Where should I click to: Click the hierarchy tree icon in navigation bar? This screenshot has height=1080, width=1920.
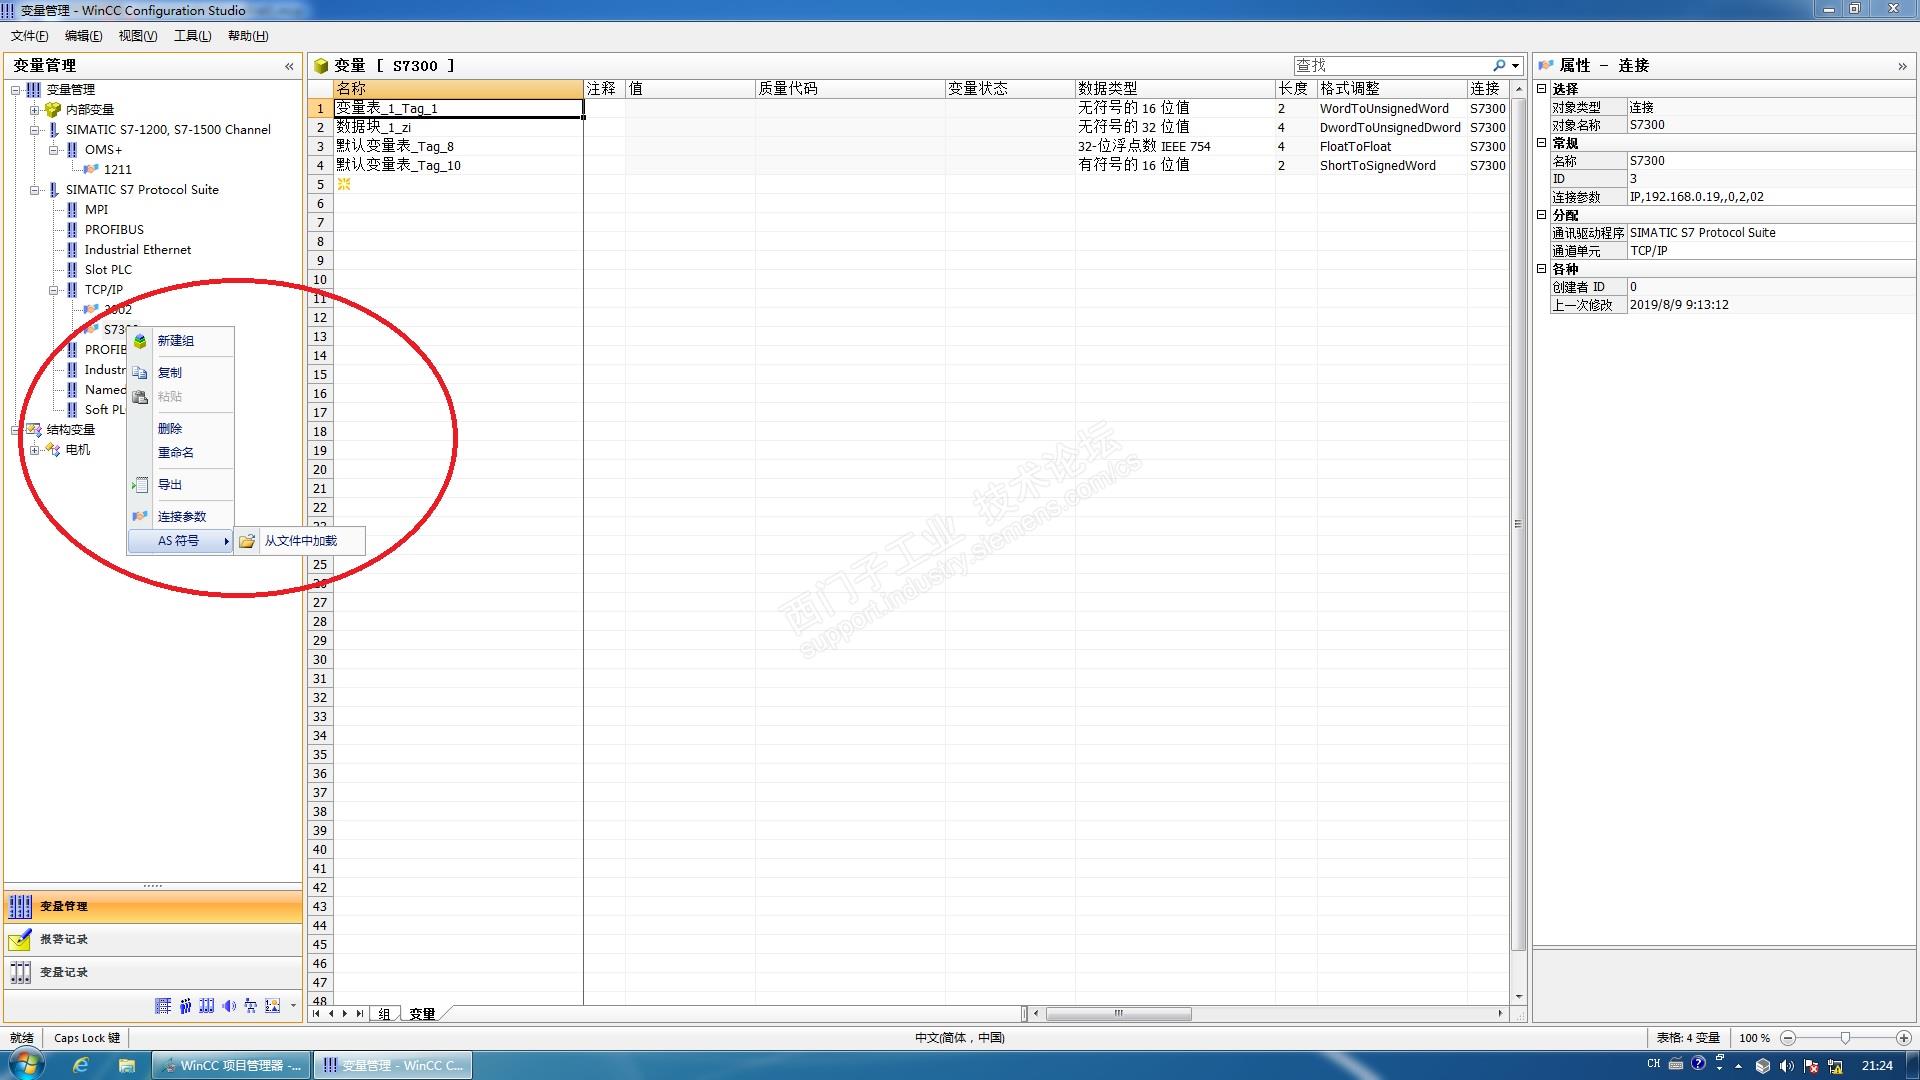coord(250,1006)
